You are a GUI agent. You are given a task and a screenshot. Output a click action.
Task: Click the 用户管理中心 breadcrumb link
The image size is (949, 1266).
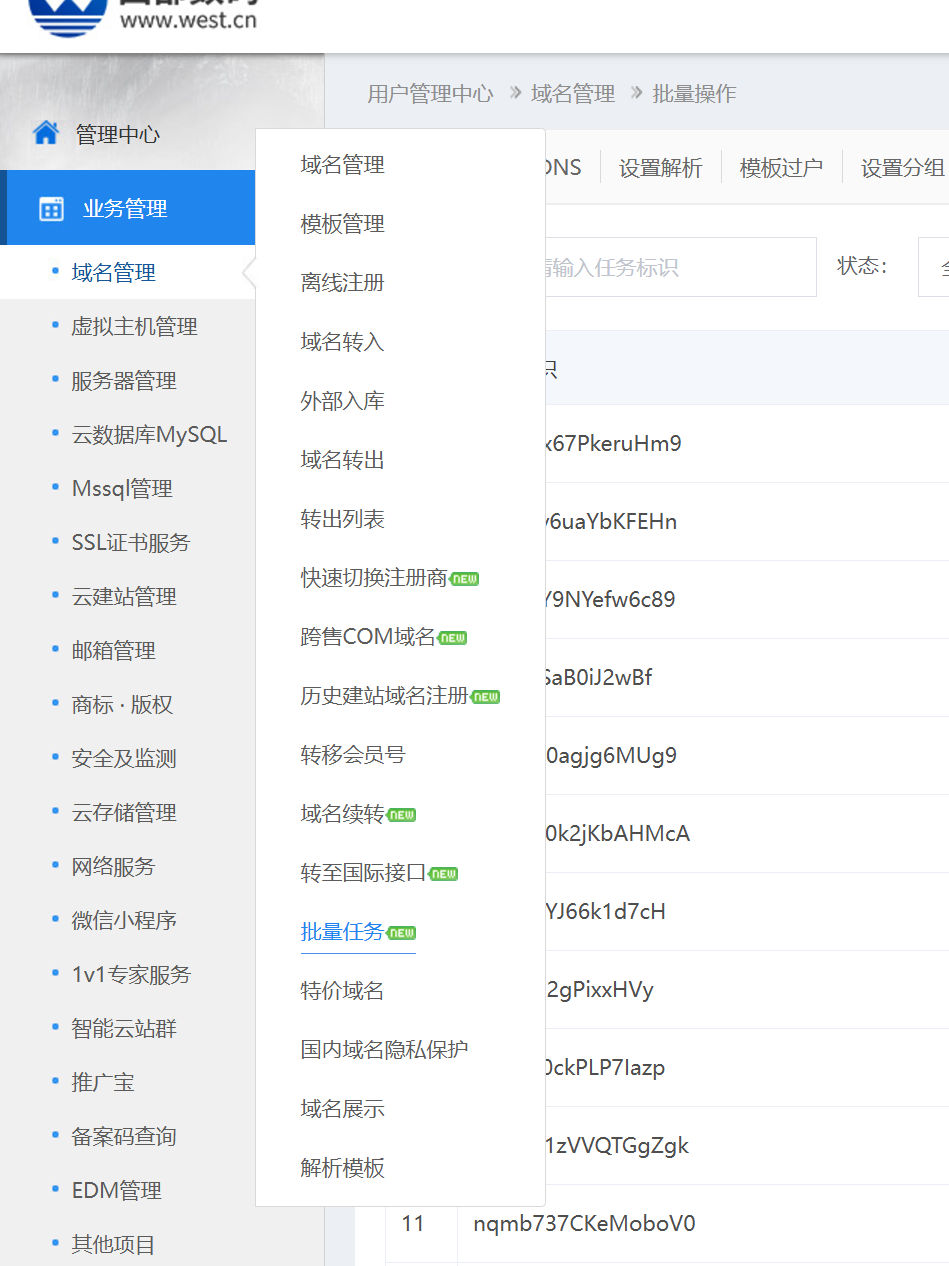point(430,92)
